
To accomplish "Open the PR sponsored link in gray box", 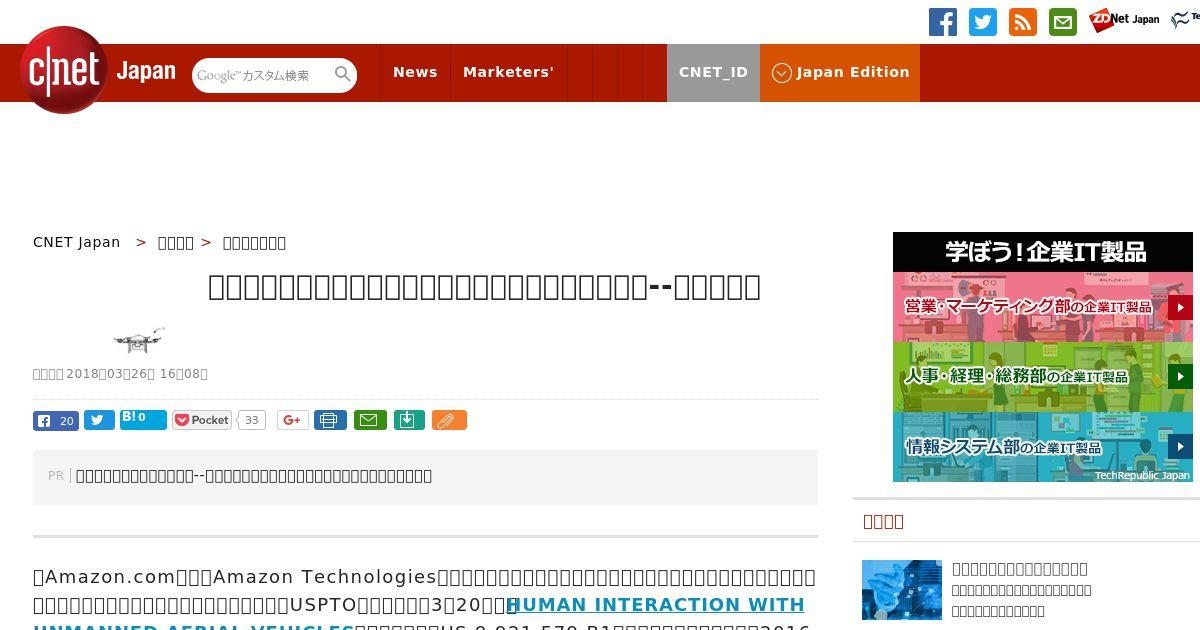I will point(254,476).
